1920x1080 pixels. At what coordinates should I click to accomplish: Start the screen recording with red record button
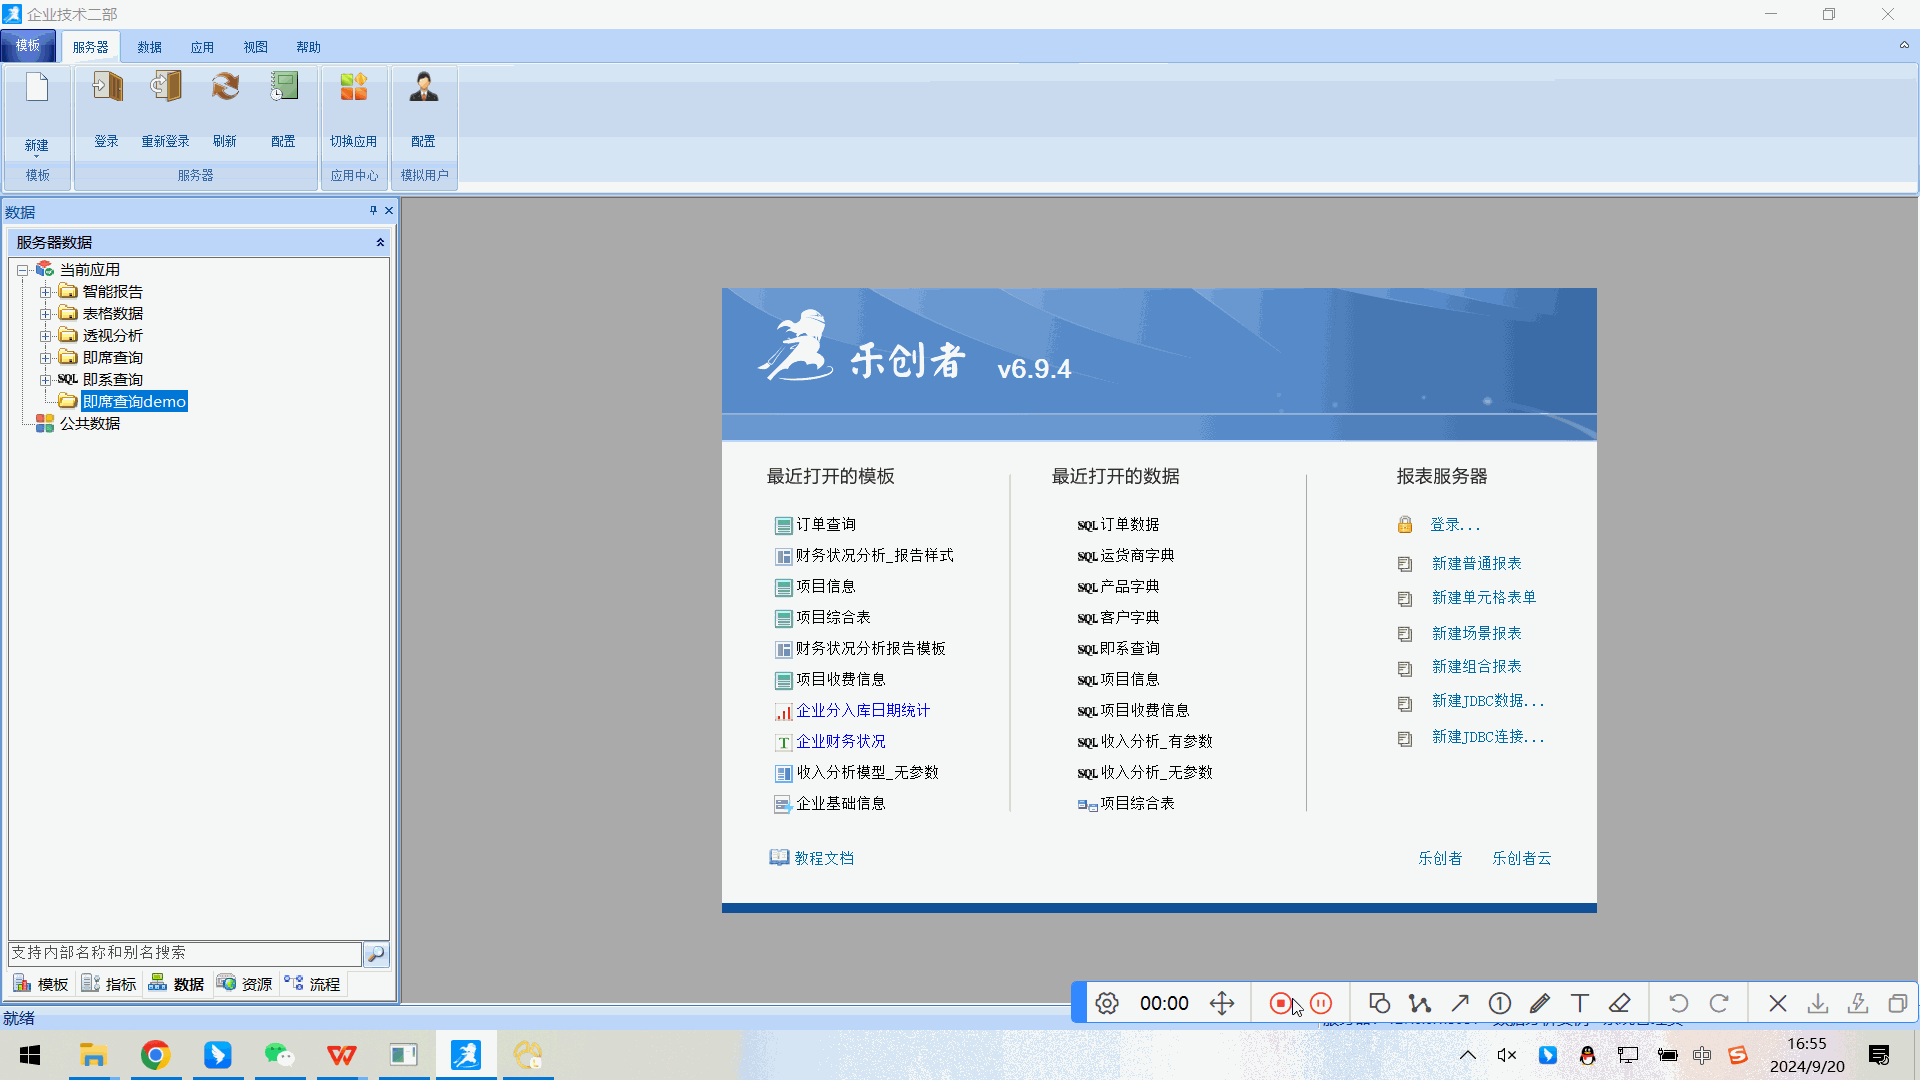click(1280, 1003)
